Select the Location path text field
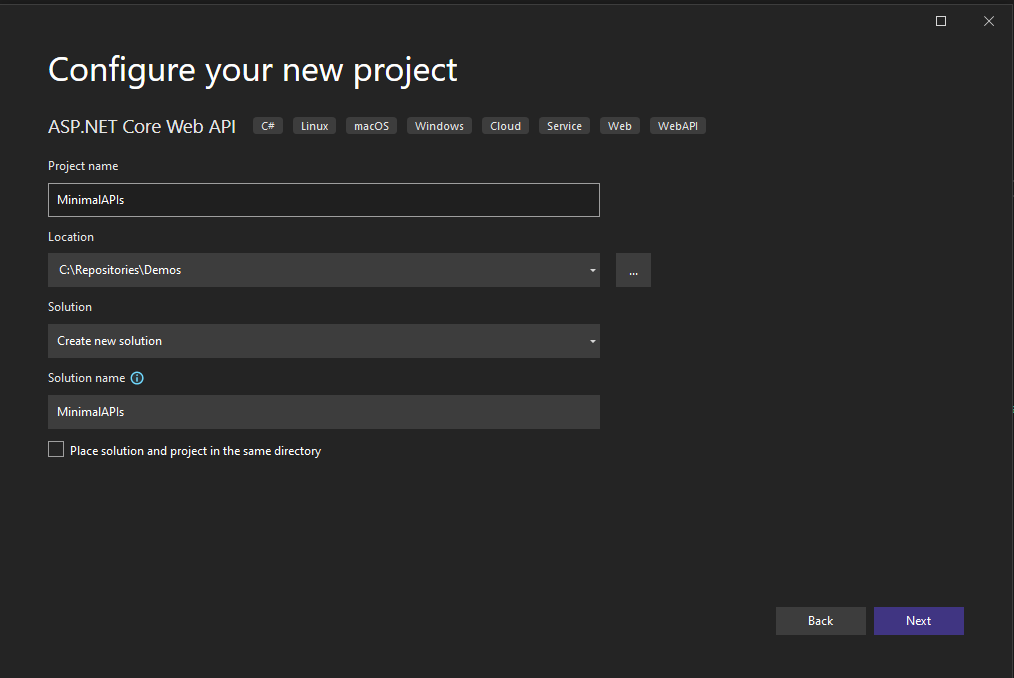Viewport: 1014px width, 678px height. pyautogui.click(x=300, y=269)
